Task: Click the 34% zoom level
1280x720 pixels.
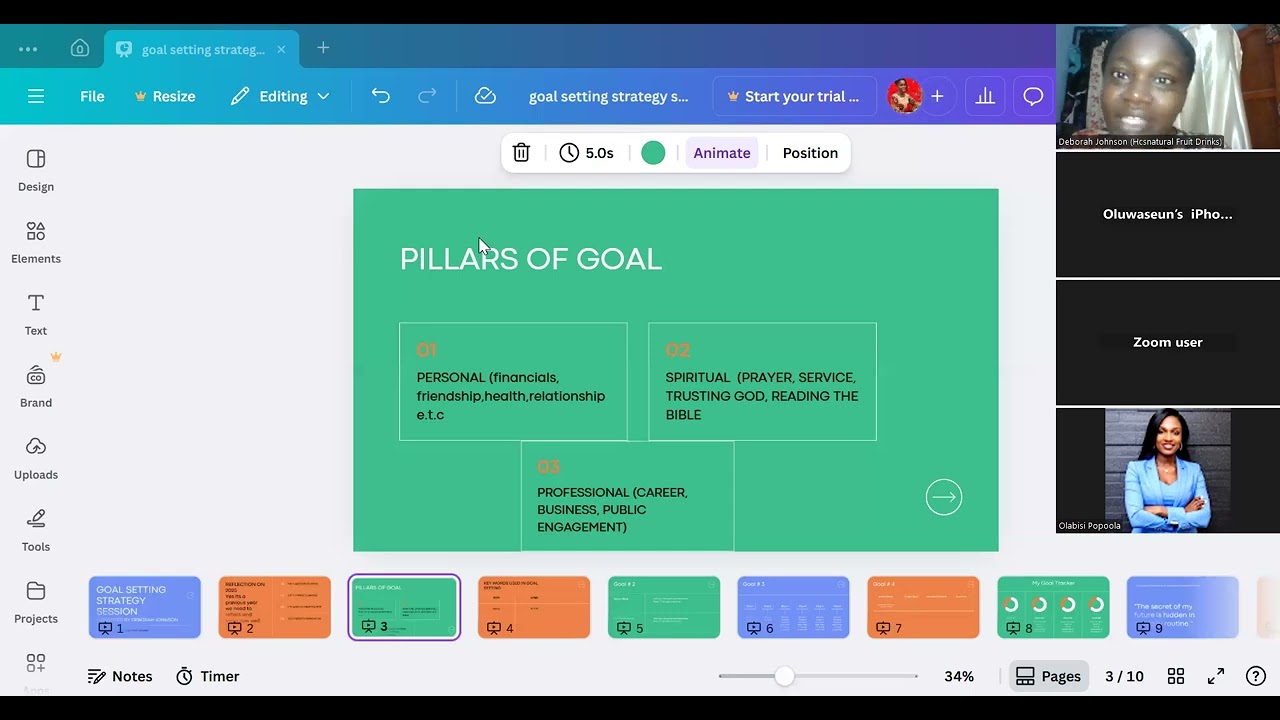Action: (x=959, y=676)
